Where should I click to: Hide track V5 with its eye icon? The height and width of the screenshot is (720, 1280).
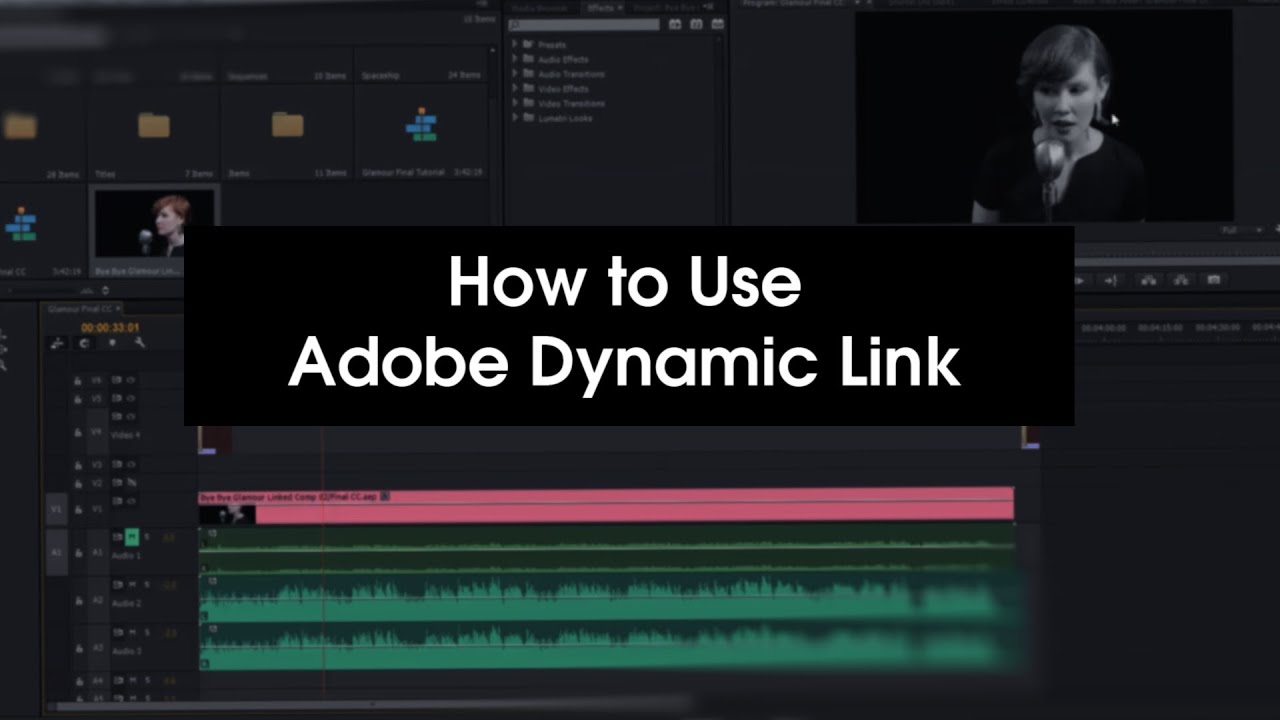(x=131, y=399)
